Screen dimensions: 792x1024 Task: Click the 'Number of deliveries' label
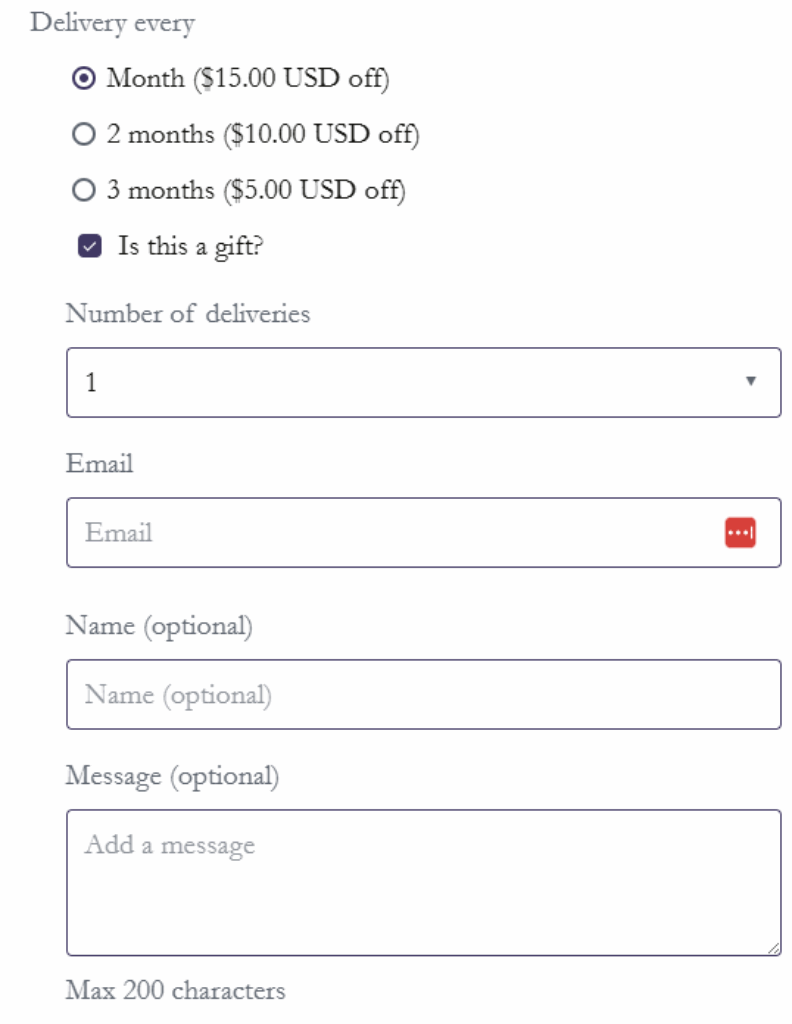pyautogui.click(x=188, y=313)
